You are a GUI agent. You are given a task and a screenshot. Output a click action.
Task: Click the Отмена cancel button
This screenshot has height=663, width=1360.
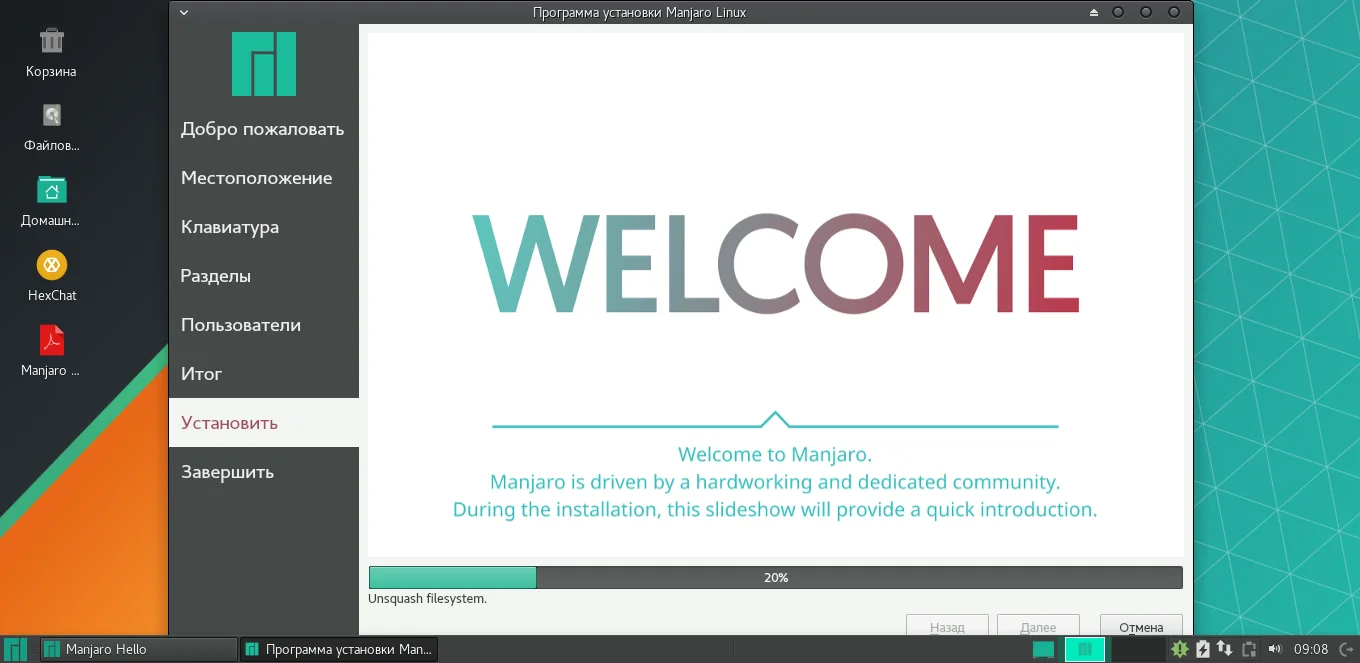[x=1141, y=626]
